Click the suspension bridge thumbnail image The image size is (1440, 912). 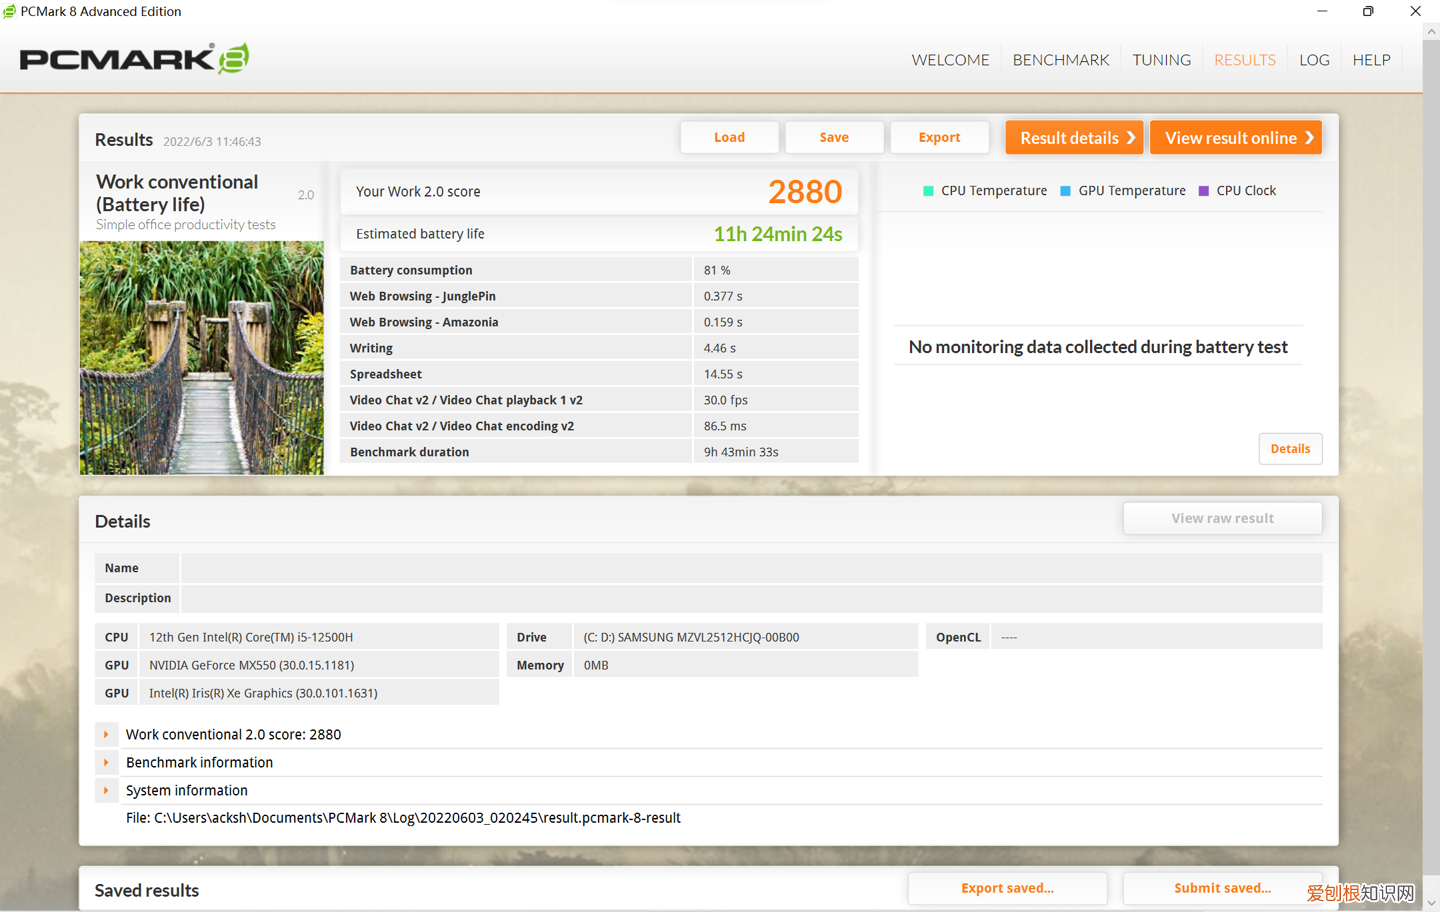202,357
